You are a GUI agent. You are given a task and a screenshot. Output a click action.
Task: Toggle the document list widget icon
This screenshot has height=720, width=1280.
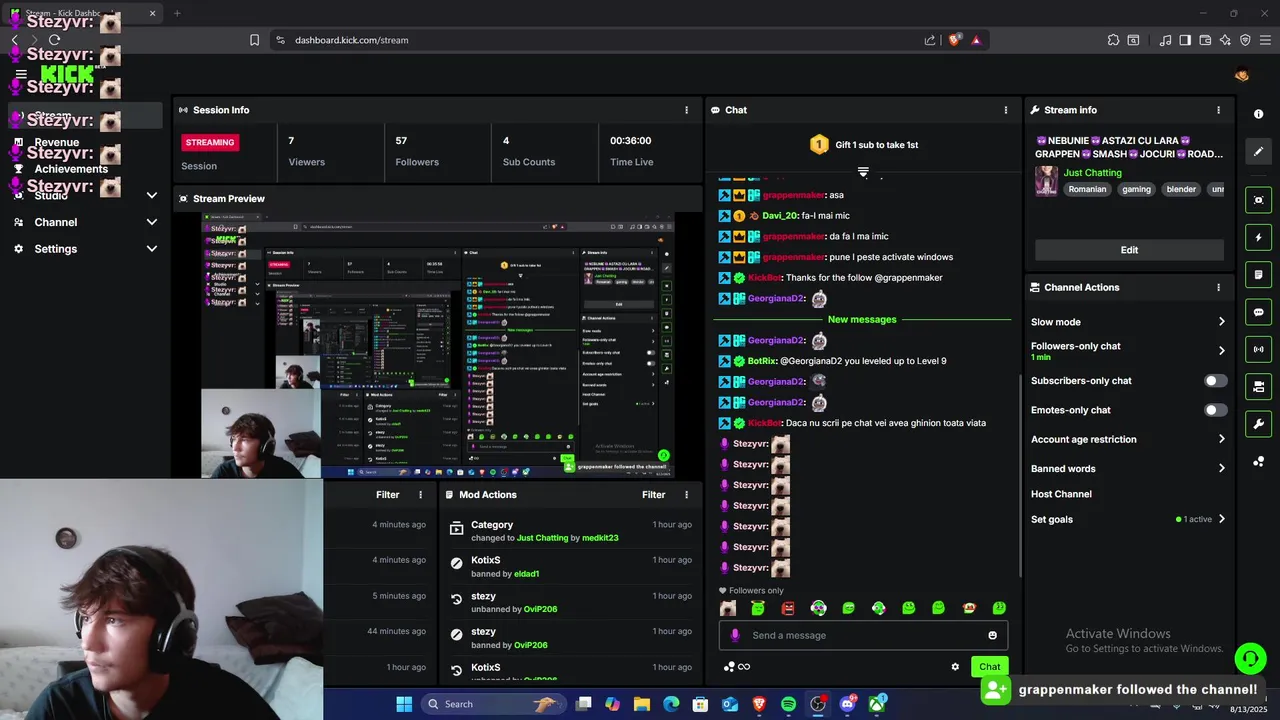point(1259,274)
